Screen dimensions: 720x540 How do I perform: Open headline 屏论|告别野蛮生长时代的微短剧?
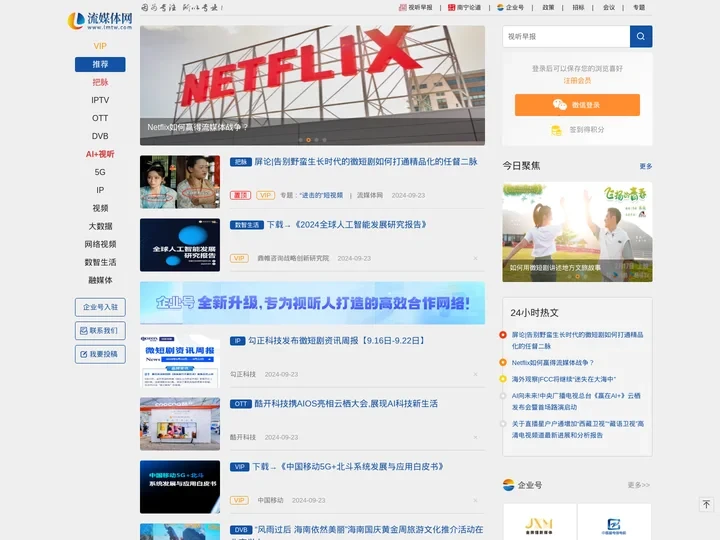click(x=366, y=162)
